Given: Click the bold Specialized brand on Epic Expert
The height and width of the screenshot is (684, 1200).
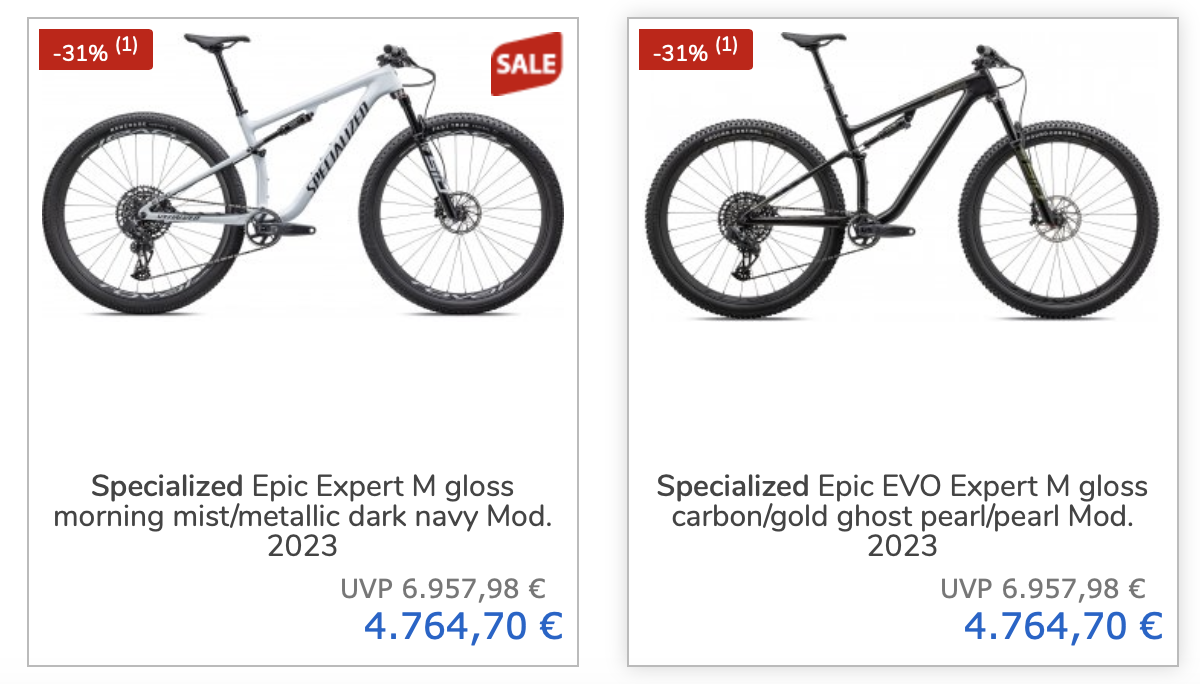Looking at the screenshot, I should [167, 488].
